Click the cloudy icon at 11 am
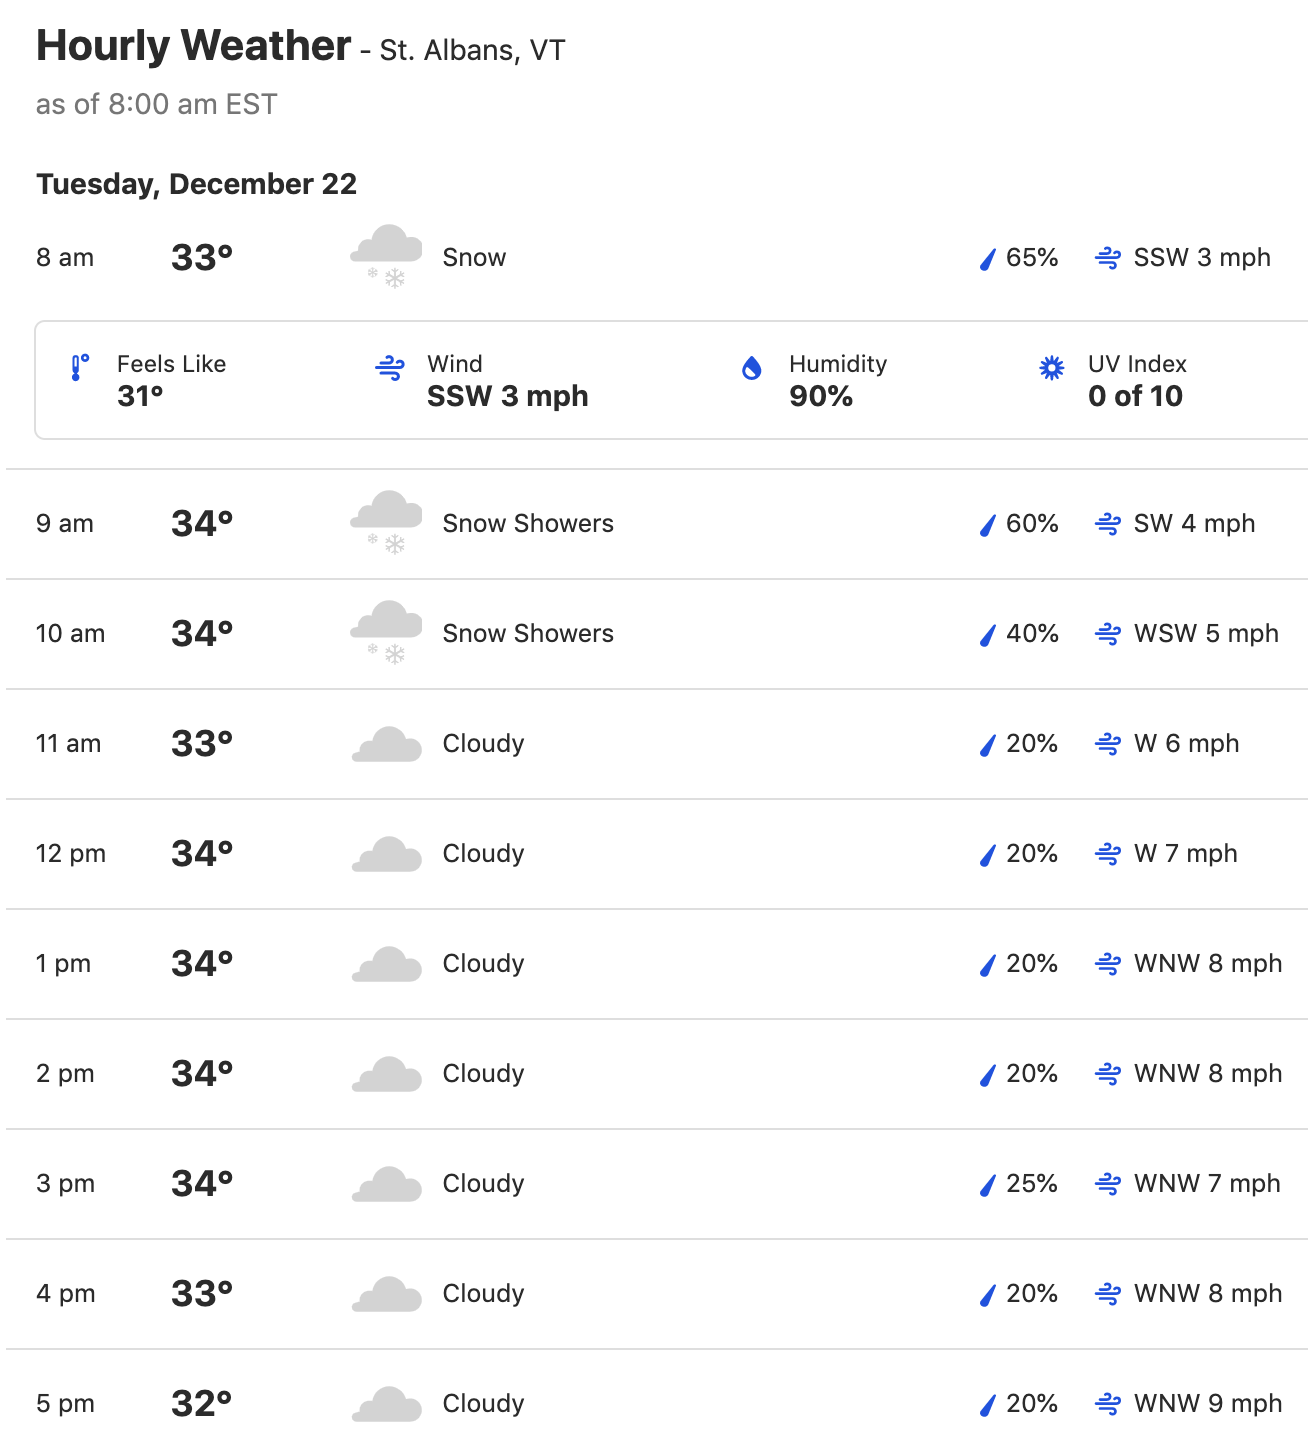Screen dimensions: 1308x1450 pos(386,745)
